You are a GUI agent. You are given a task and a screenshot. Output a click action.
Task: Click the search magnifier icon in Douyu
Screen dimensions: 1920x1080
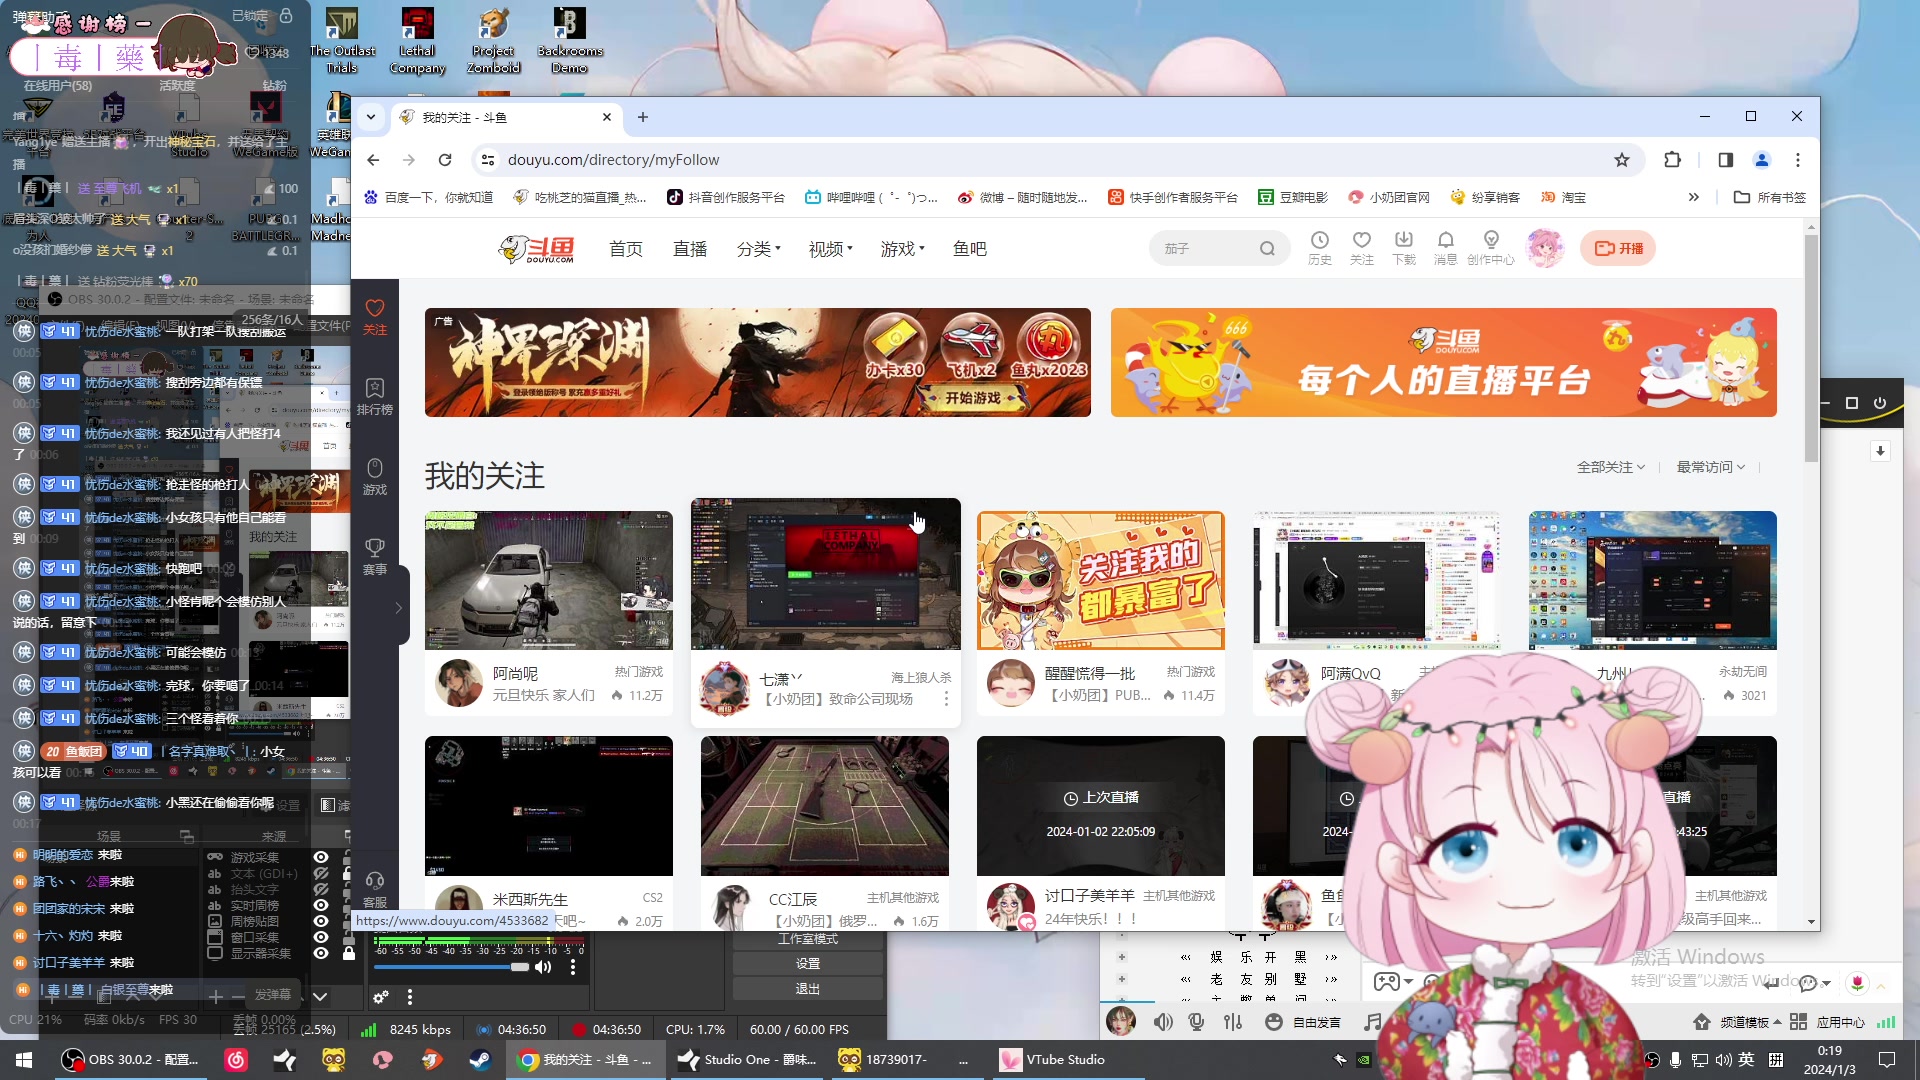1267,249
